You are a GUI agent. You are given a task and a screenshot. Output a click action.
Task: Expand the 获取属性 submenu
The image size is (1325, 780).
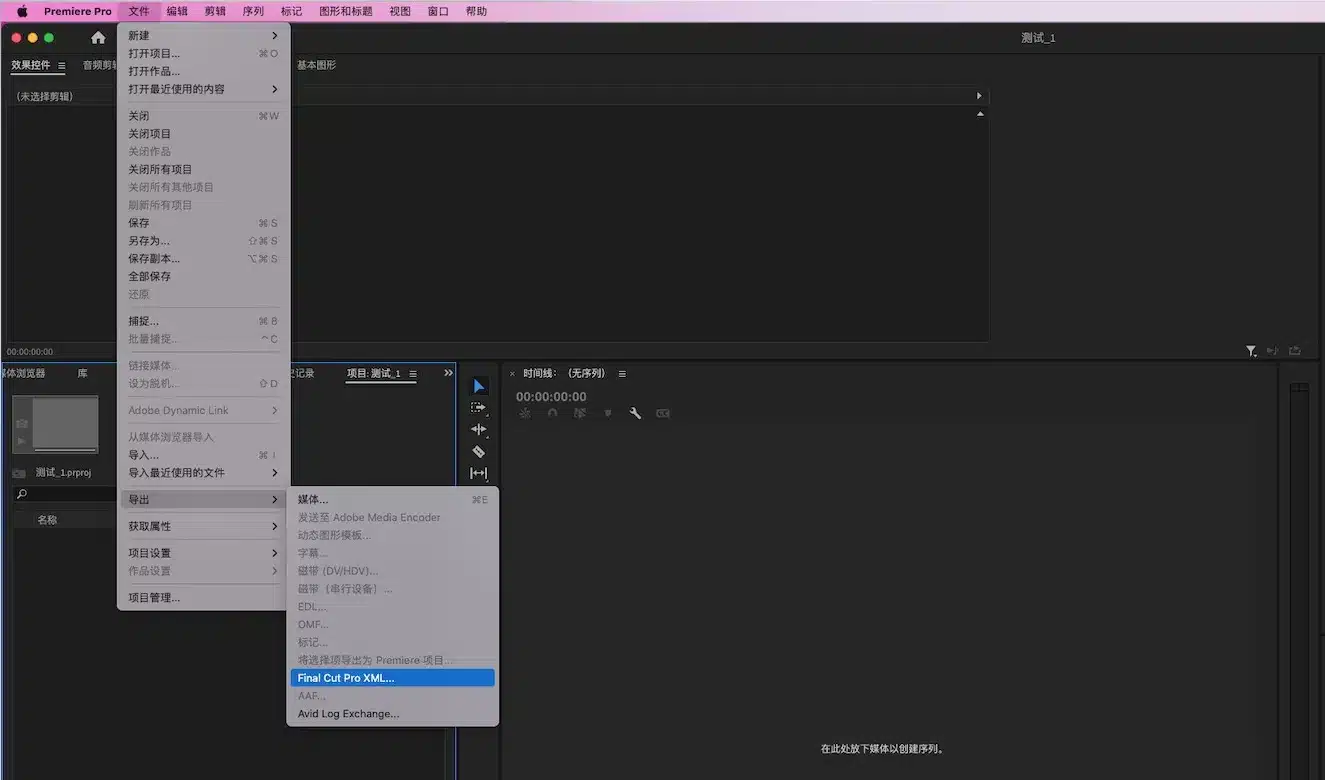click(x=204, y=526)
